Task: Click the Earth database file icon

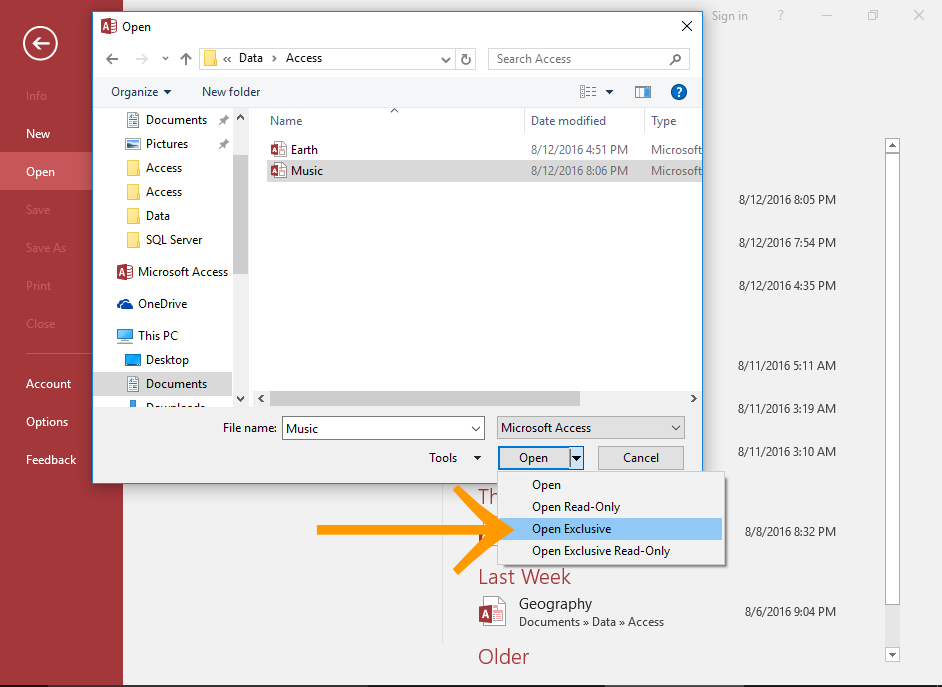Action: pos(279,150)
